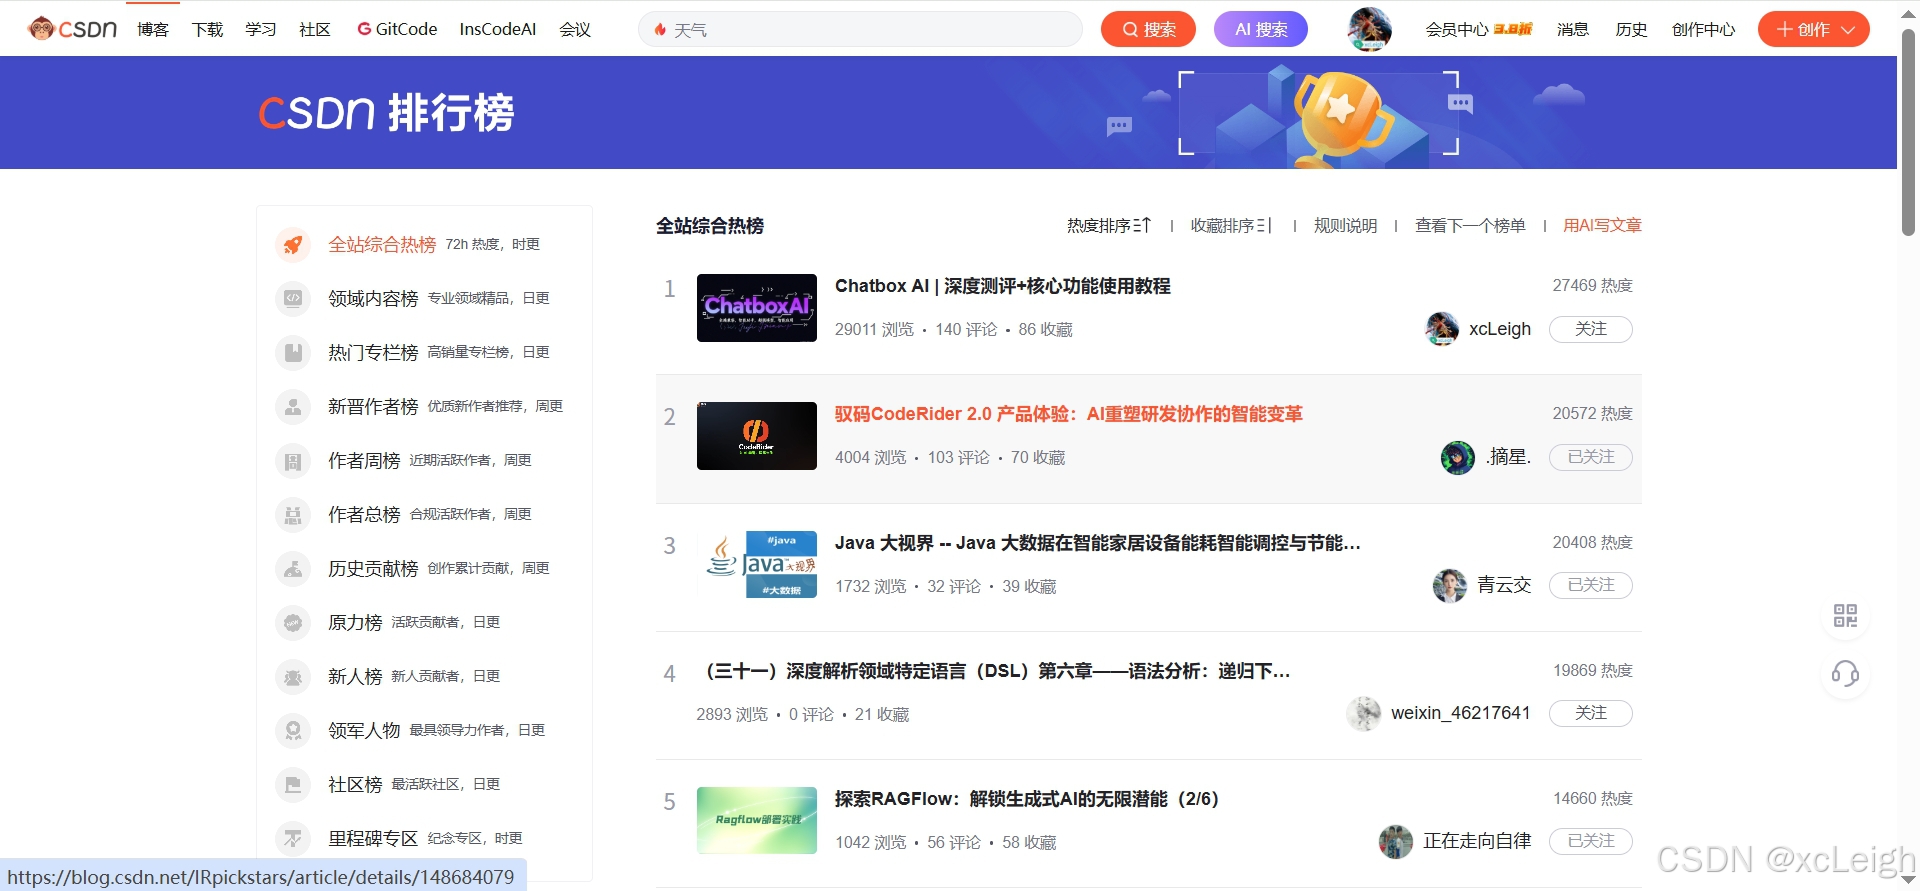Open author name xcLeigh
The height and width of the screenshot is (891, 1920).
tap(1500, 329)
